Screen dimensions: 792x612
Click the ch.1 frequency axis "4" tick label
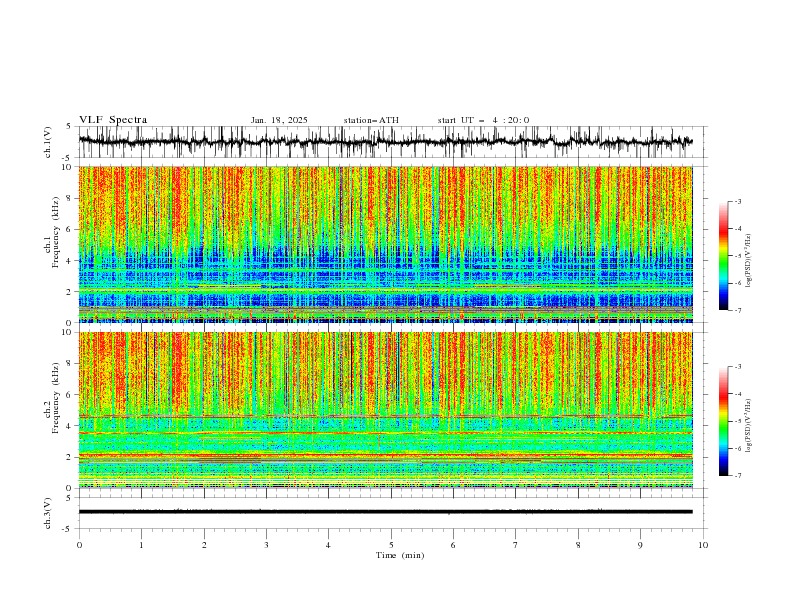coord(71,261)
